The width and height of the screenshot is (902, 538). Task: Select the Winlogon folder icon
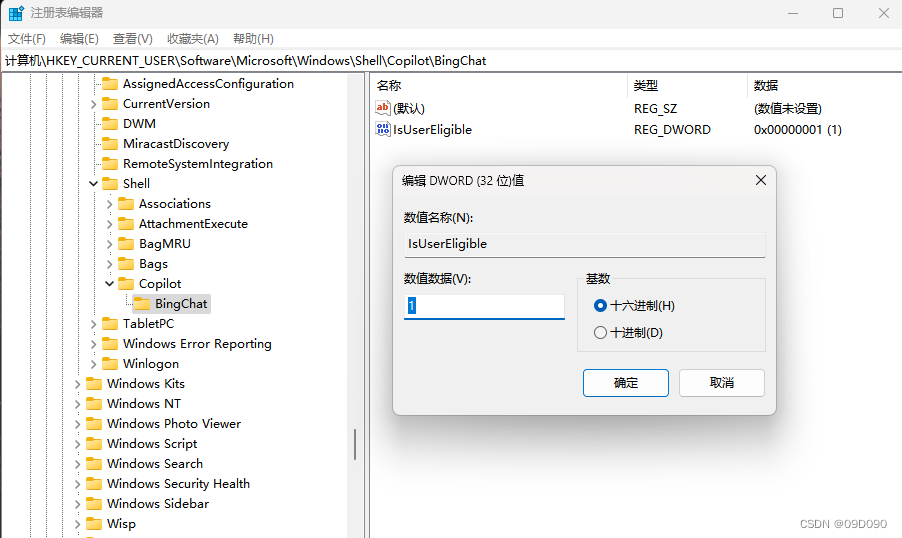110,364
